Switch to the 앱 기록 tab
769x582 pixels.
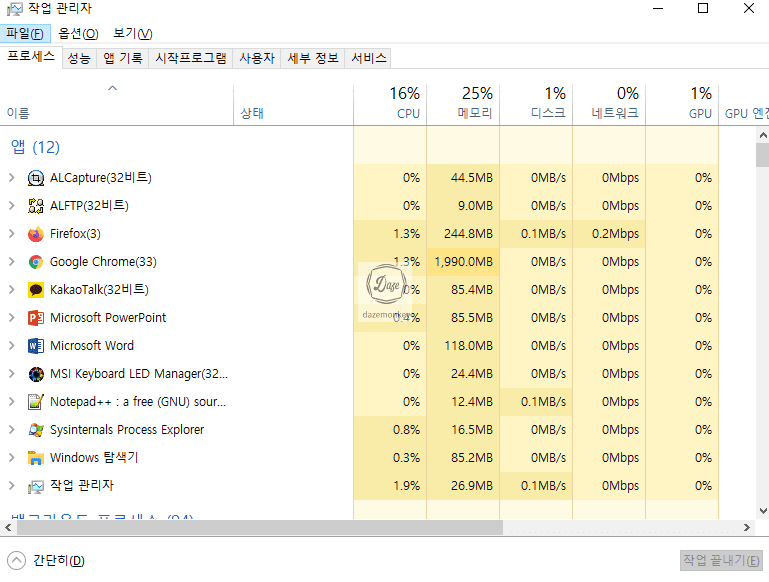123,58
